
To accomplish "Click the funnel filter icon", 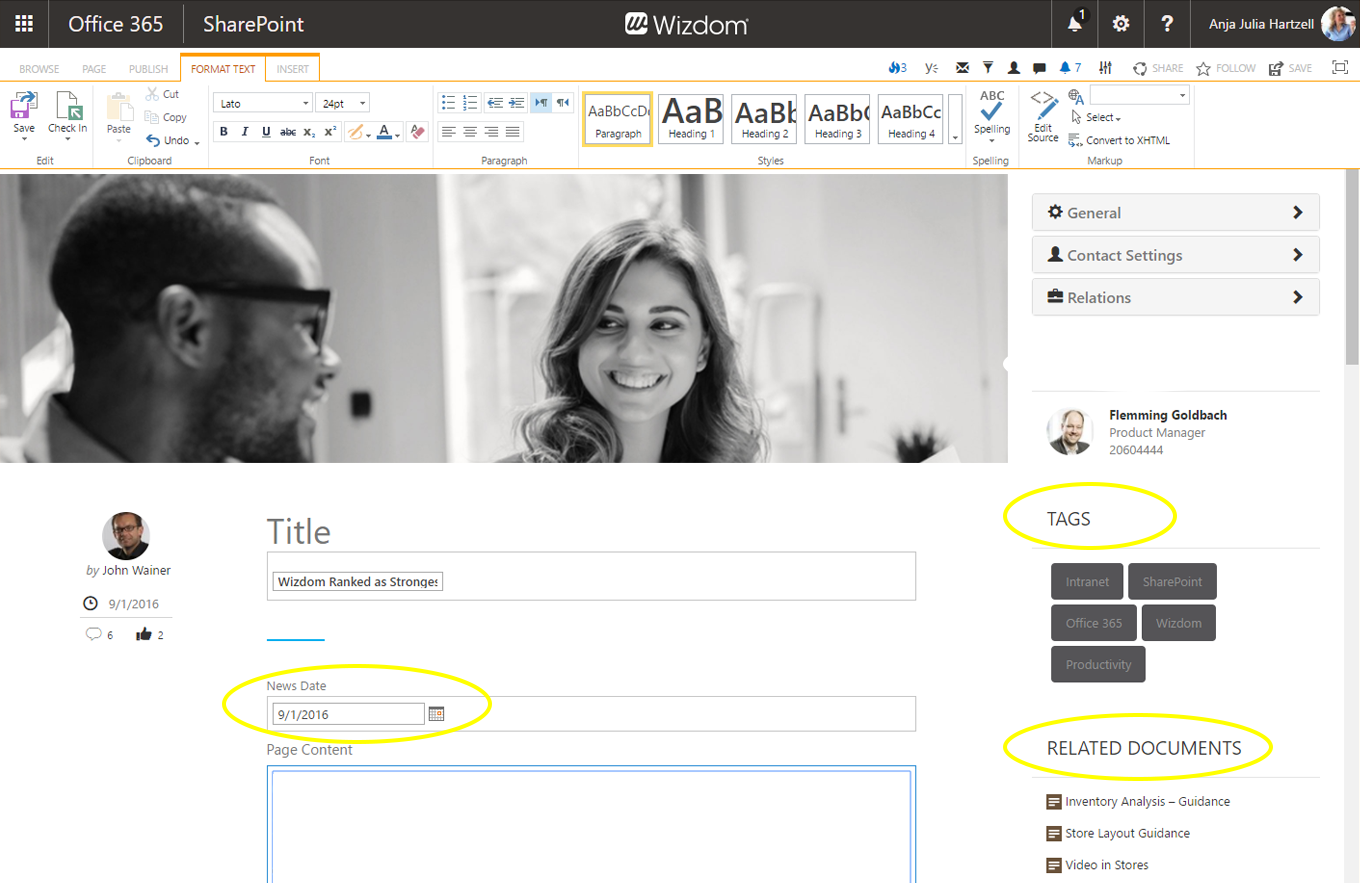I will click(x=988, y=68).
